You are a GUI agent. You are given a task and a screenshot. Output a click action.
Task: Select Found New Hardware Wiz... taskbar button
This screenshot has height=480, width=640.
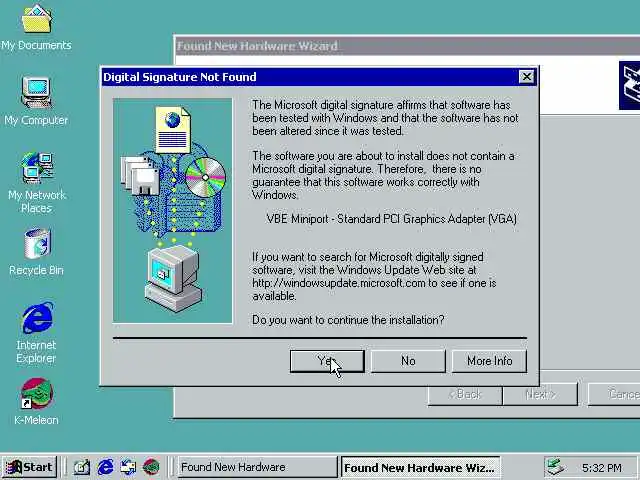pyautogui.click(x=420, y=467)
